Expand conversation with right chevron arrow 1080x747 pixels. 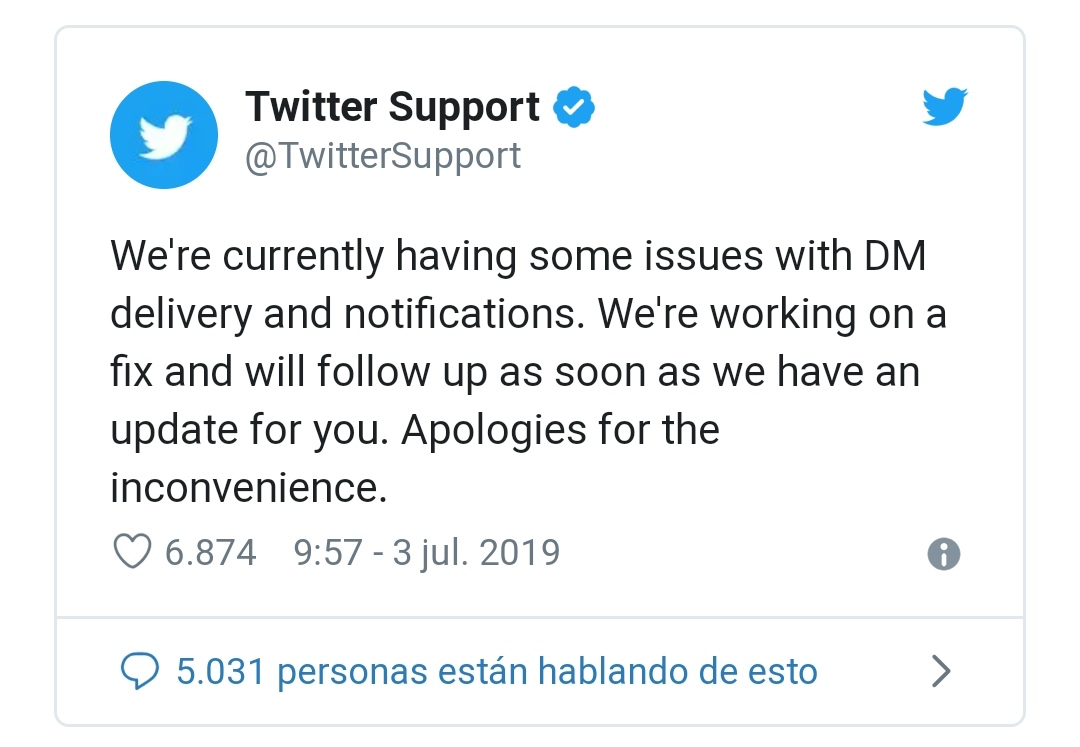coord(941,671)
